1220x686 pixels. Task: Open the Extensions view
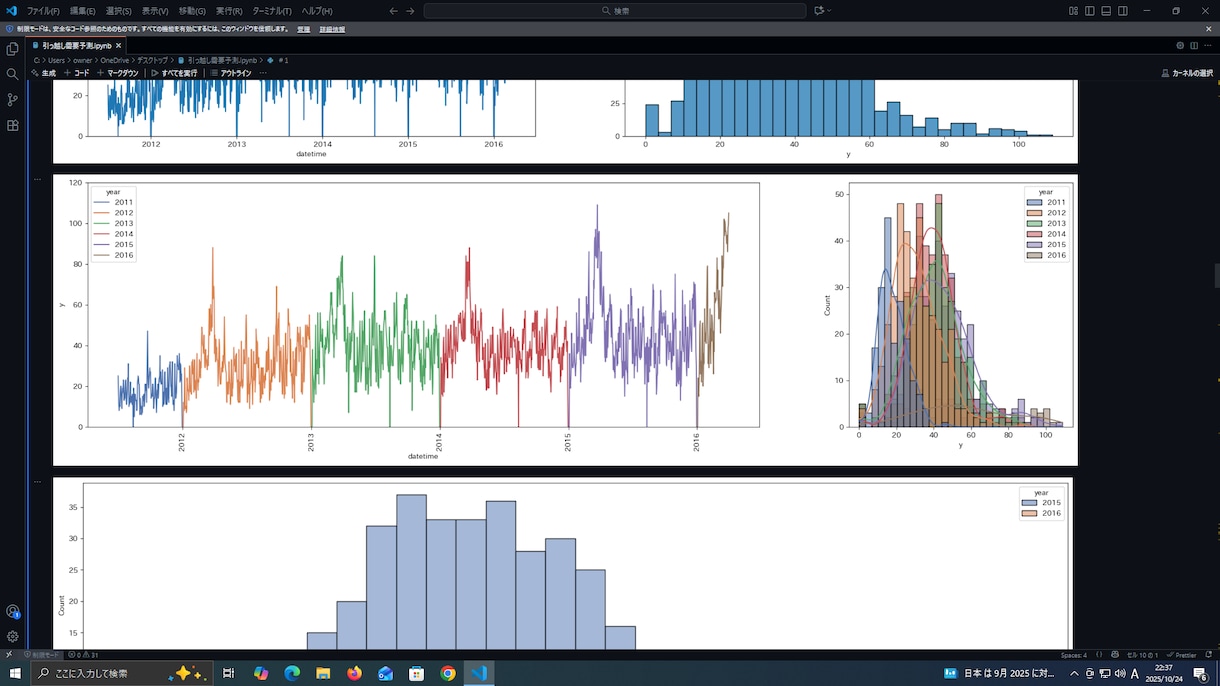[12, 126]
